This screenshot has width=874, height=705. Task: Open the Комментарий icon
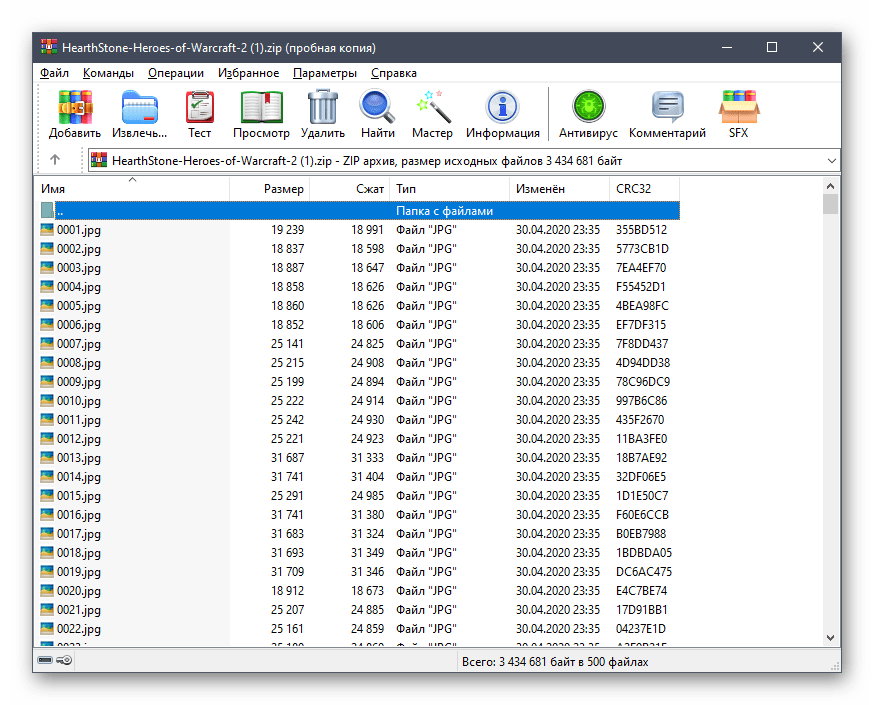[x=667, y=107]
